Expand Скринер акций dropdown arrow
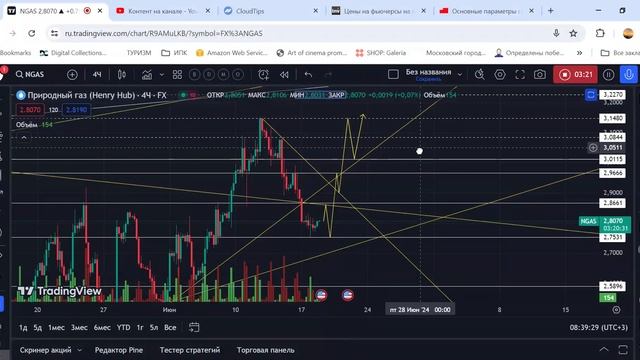Screen dimensions: 640x360 click(79, 350)
